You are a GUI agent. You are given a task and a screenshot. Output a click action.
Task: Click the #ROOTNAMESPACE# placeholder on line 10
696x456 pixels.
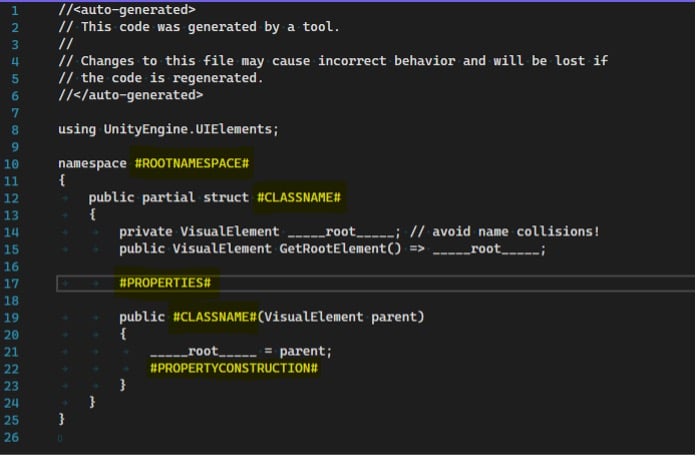[192, 163]
